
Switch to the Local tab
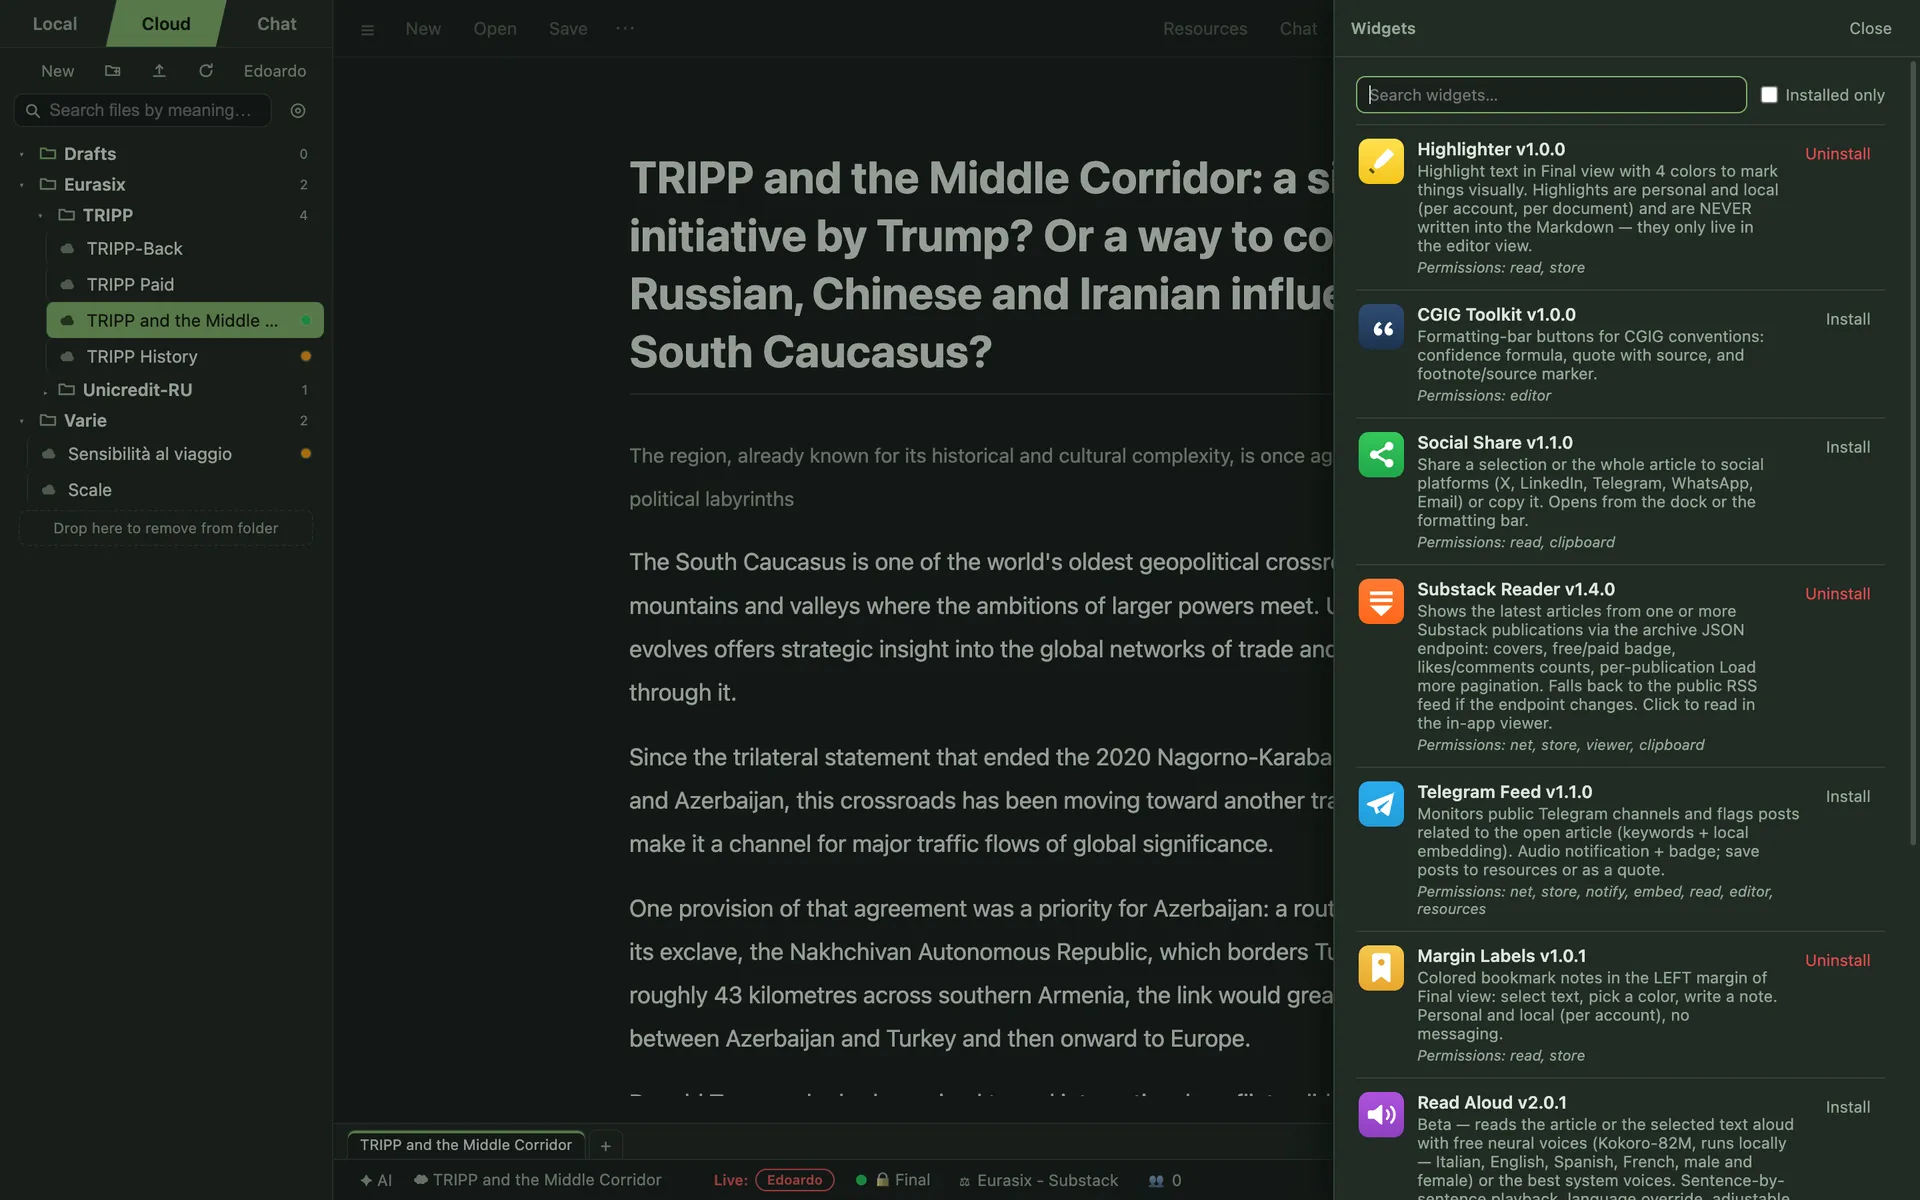[55, 24]
